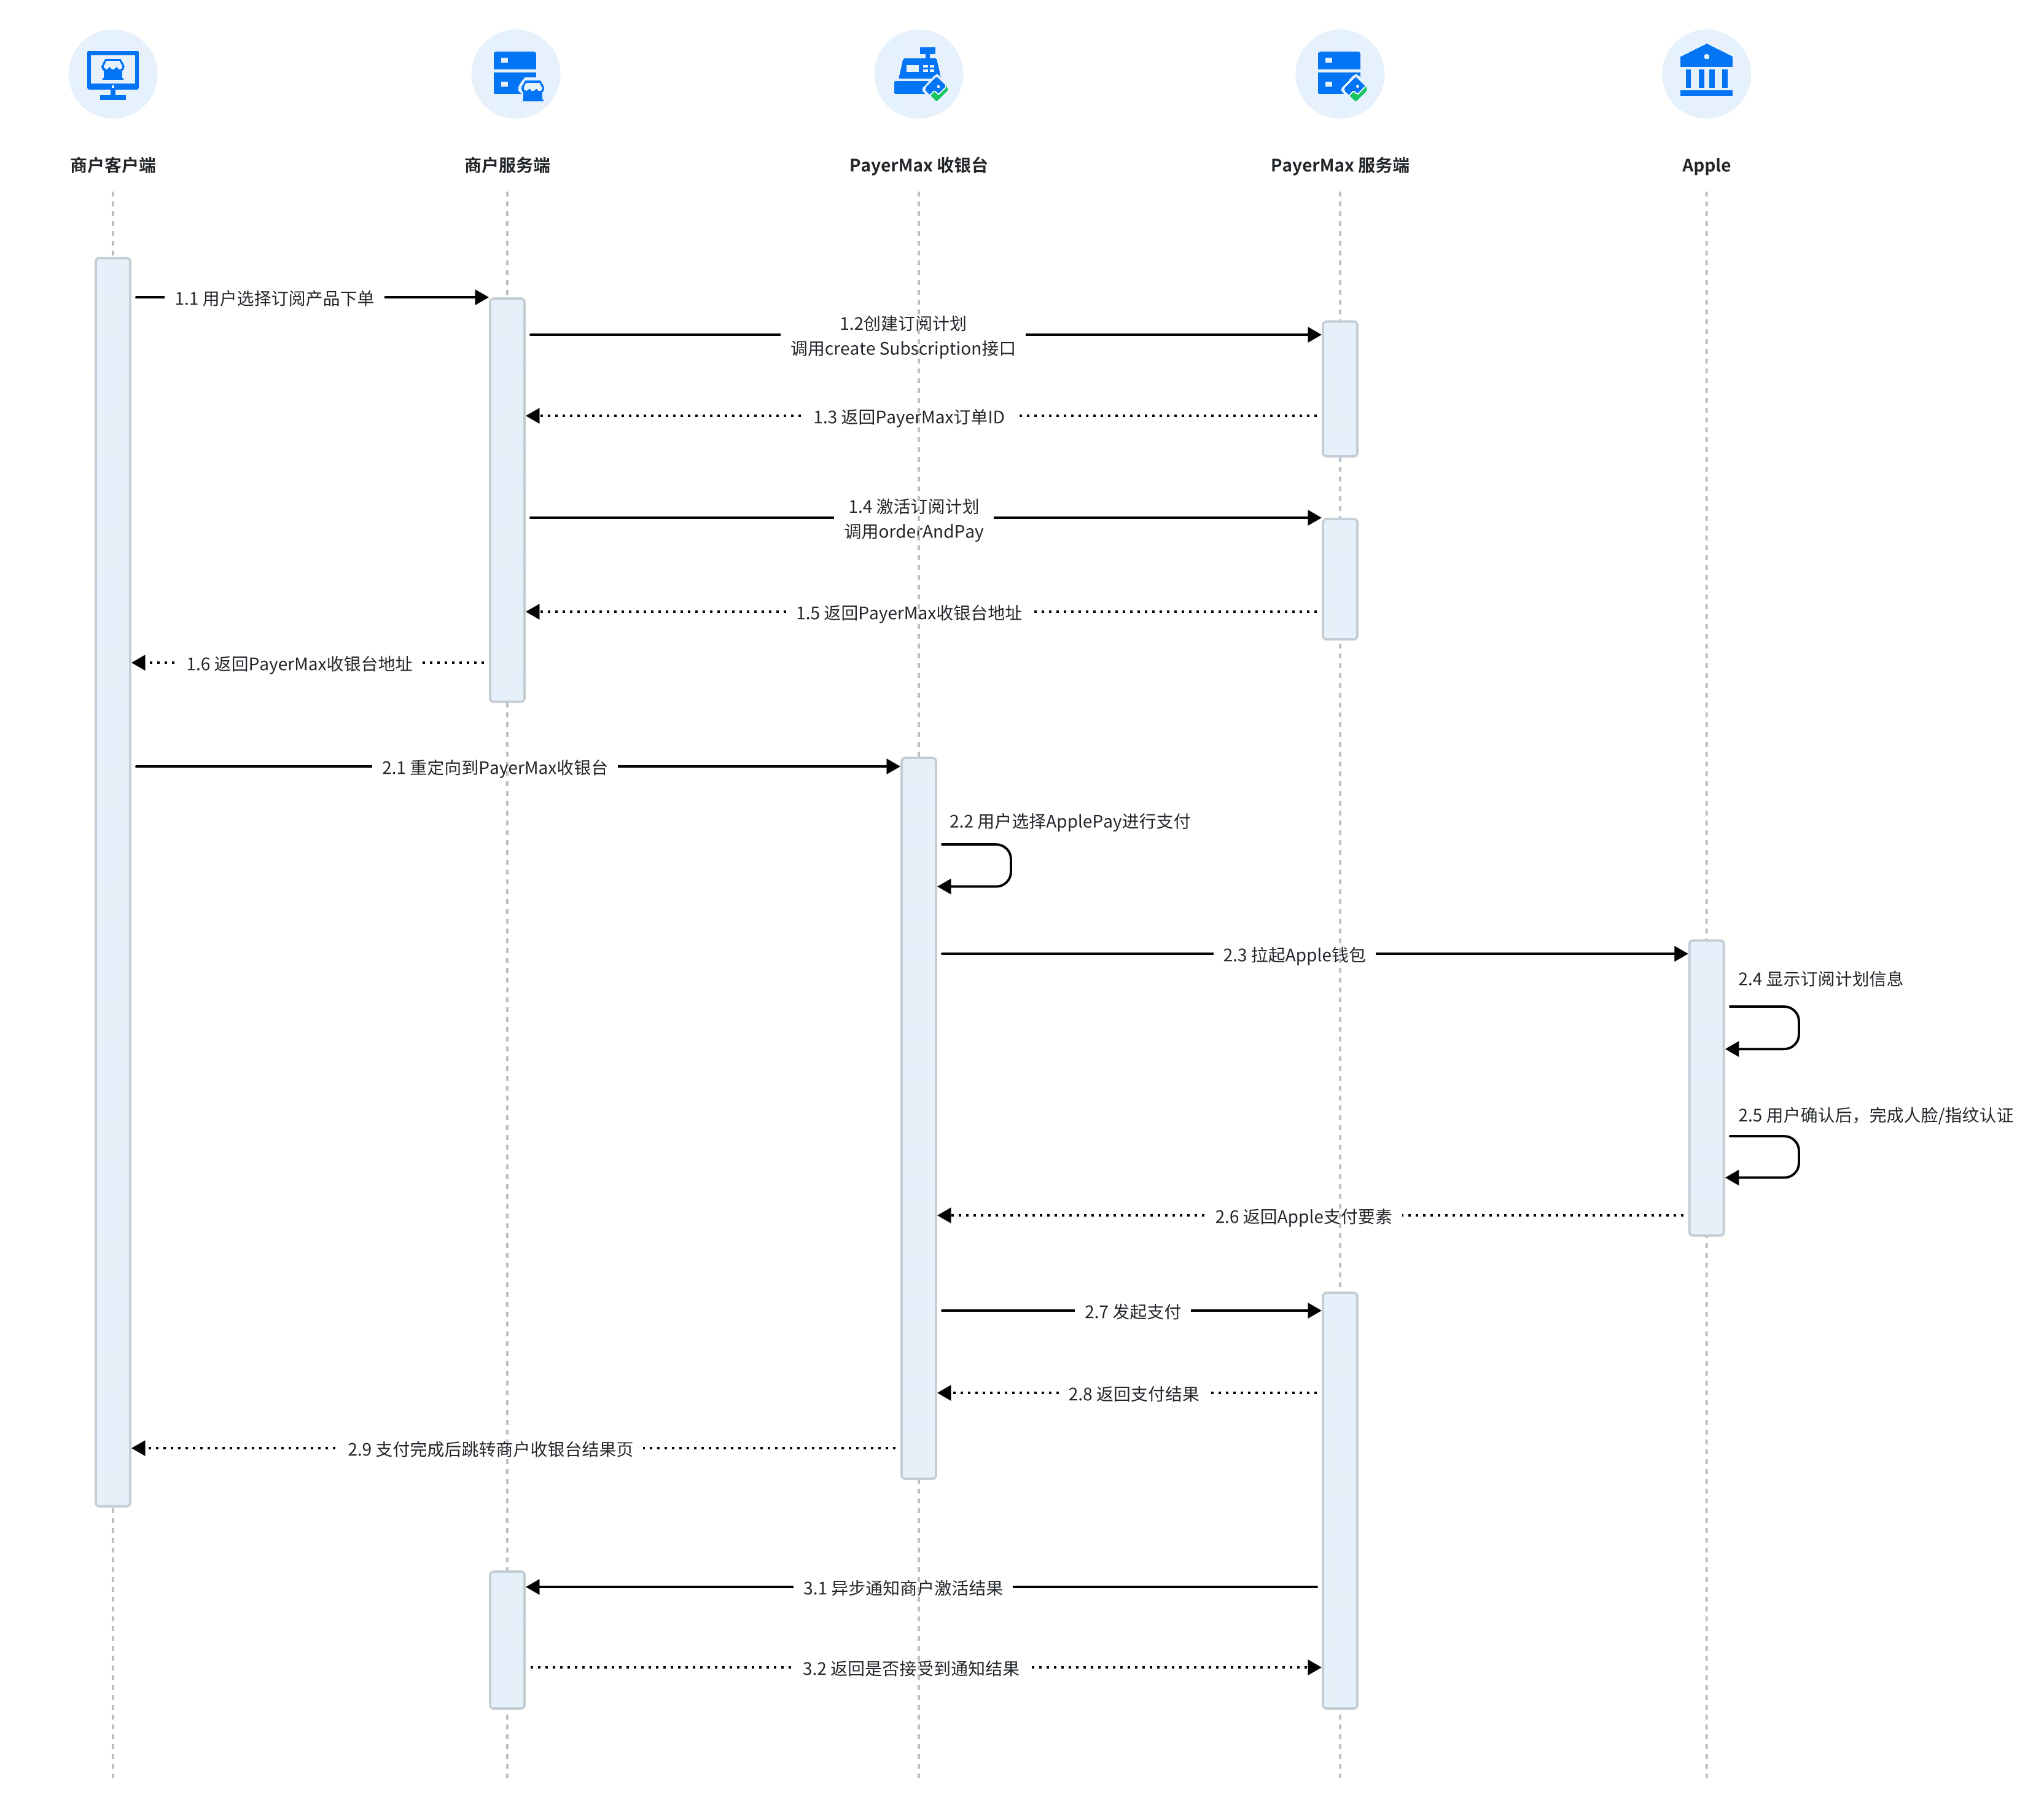Click step 1.6 返回PayerMax收银台地址
The width and height of the screenshot is (2044, 1808).
pos(299,664)
